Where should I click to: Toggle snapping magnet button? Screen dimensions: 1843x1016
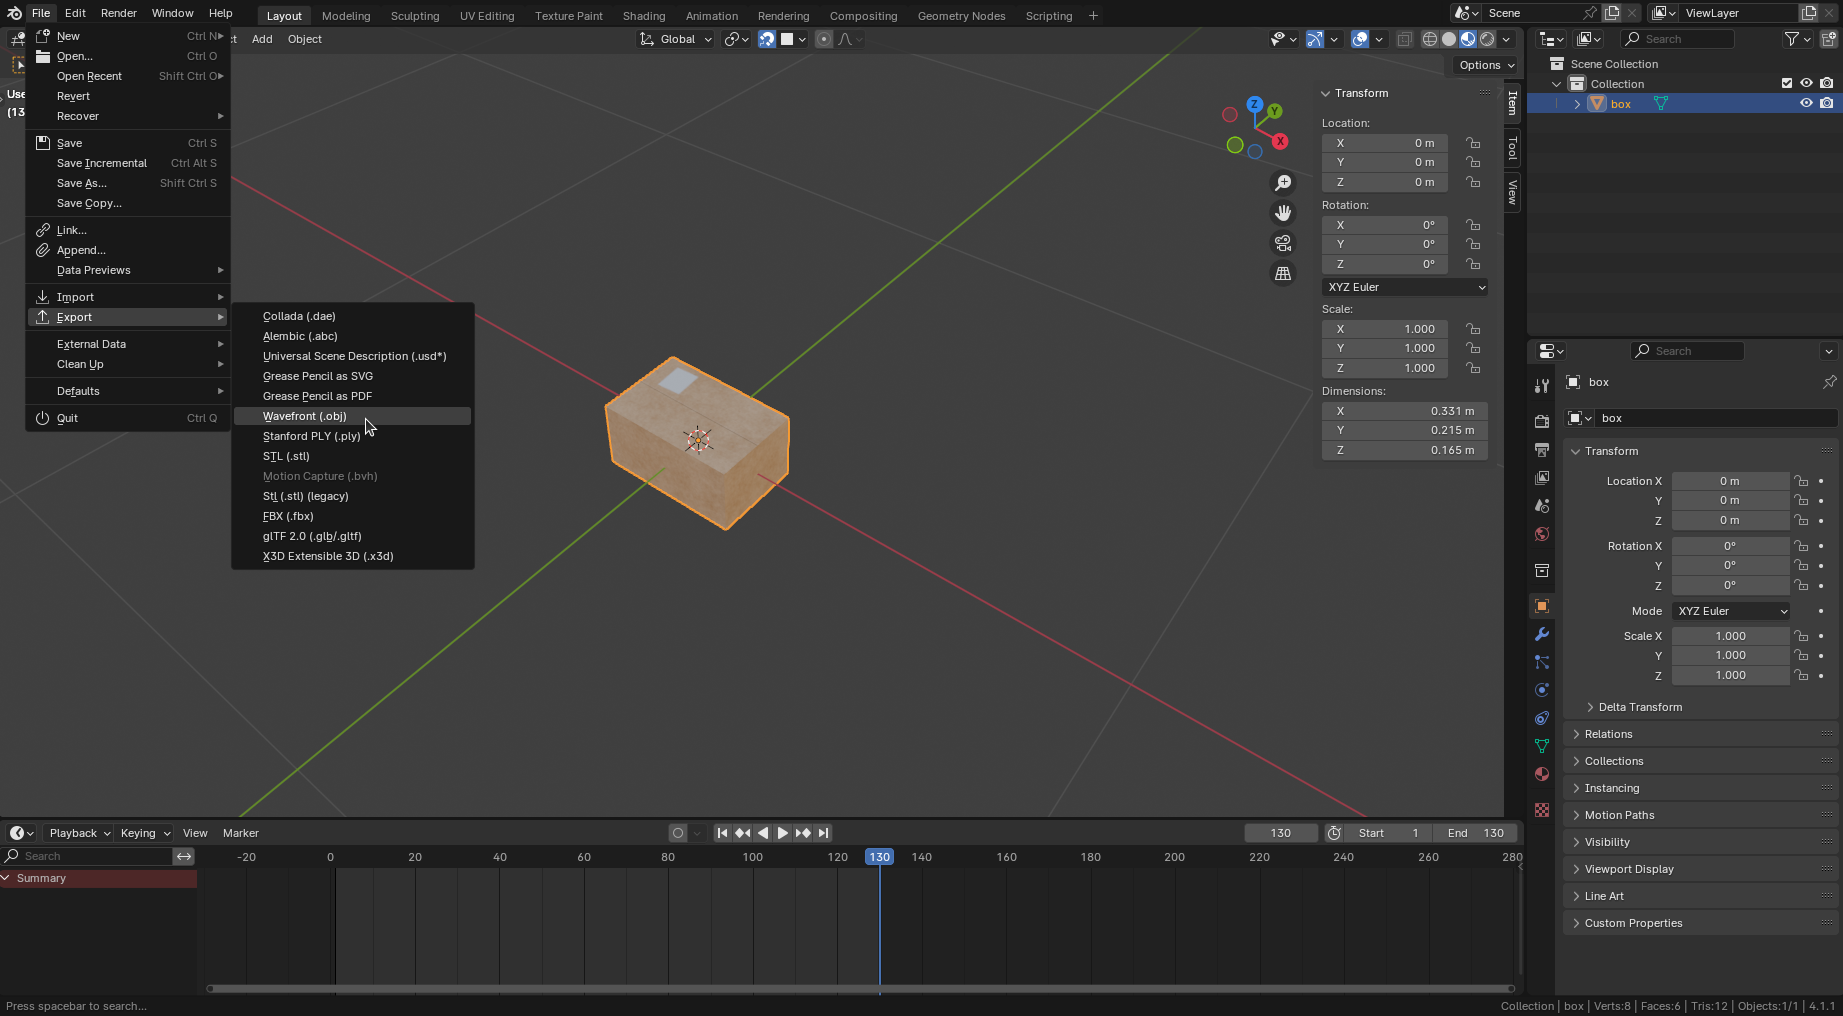[767, 39]
